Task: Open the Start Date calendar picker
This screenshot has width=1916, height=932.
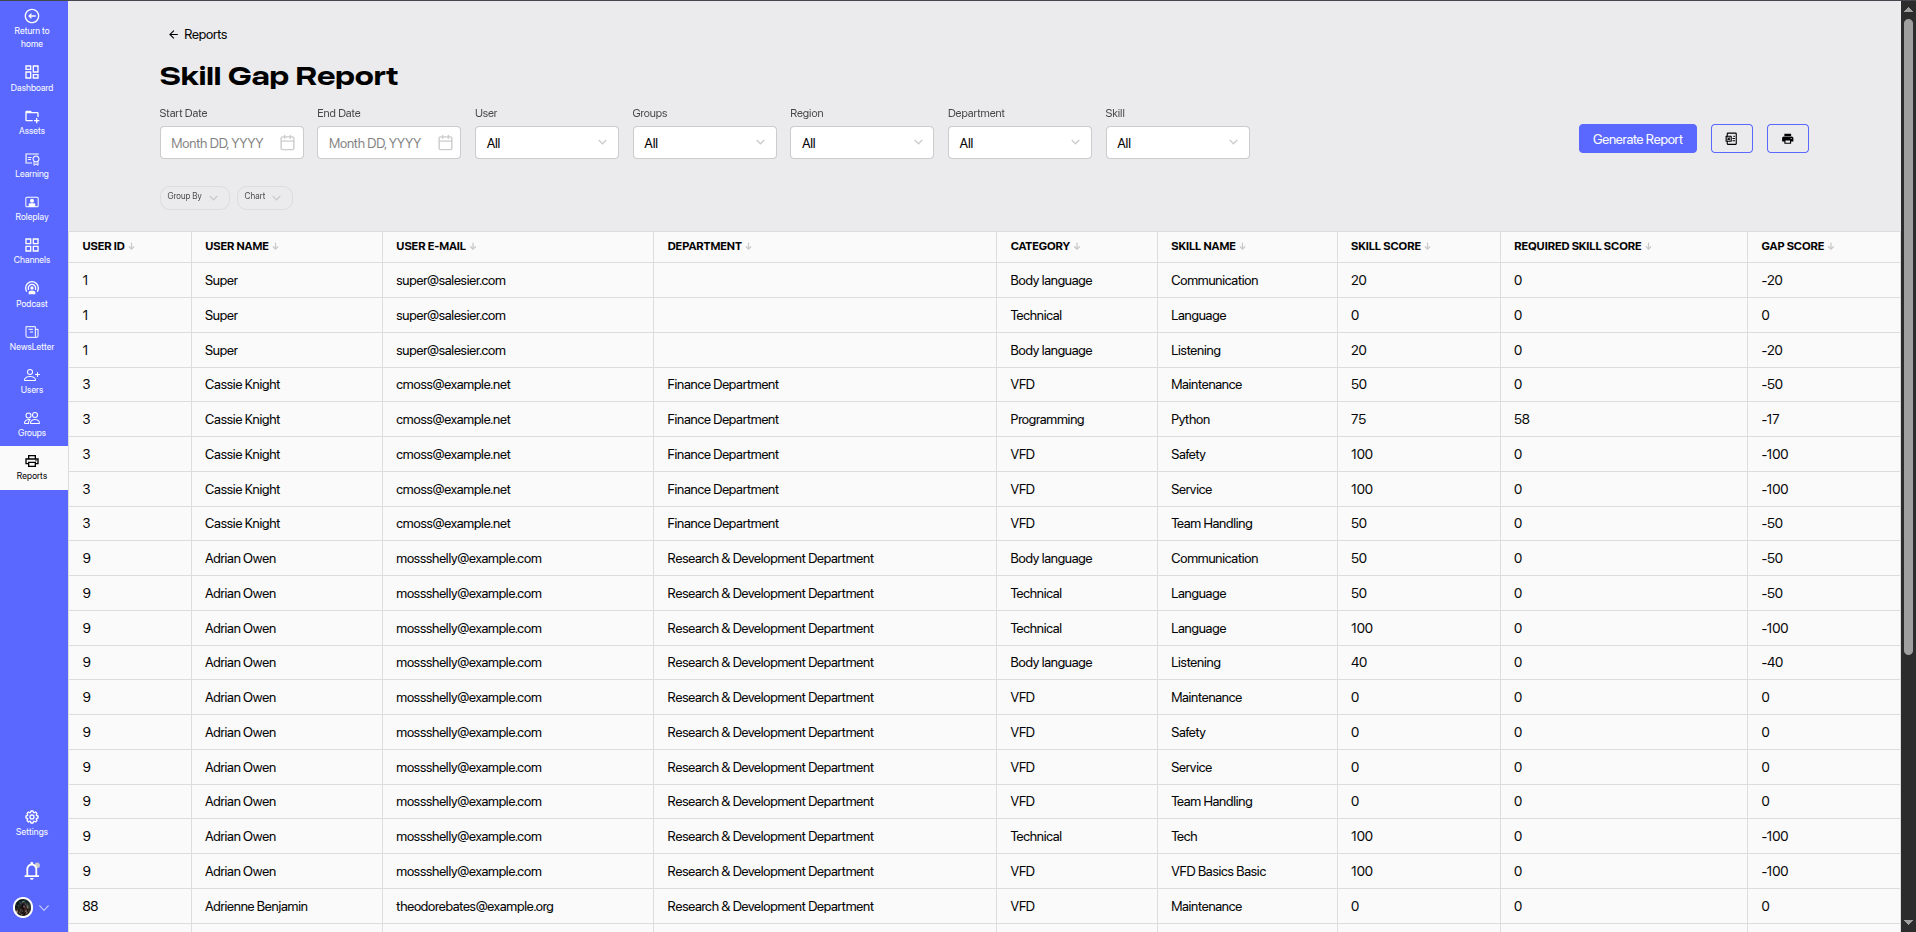Action: click(x=287, y=143)
